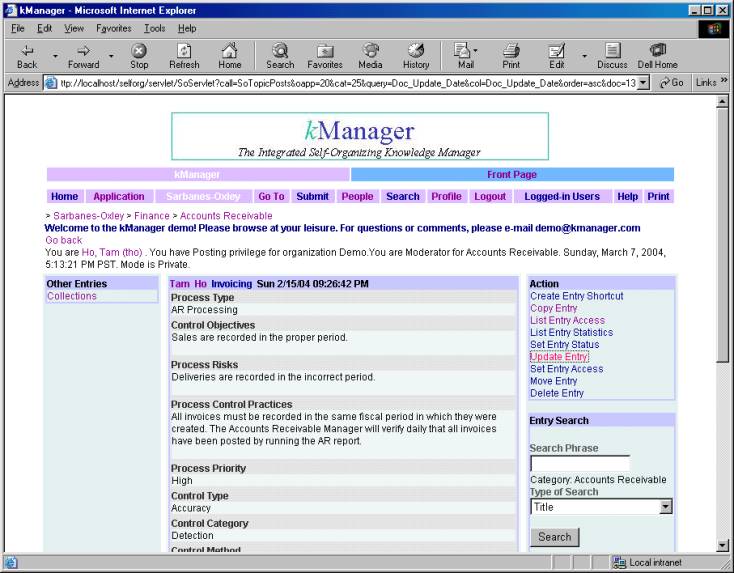
Task: Click the Go button beside address bar
Action: pos(672,83)
